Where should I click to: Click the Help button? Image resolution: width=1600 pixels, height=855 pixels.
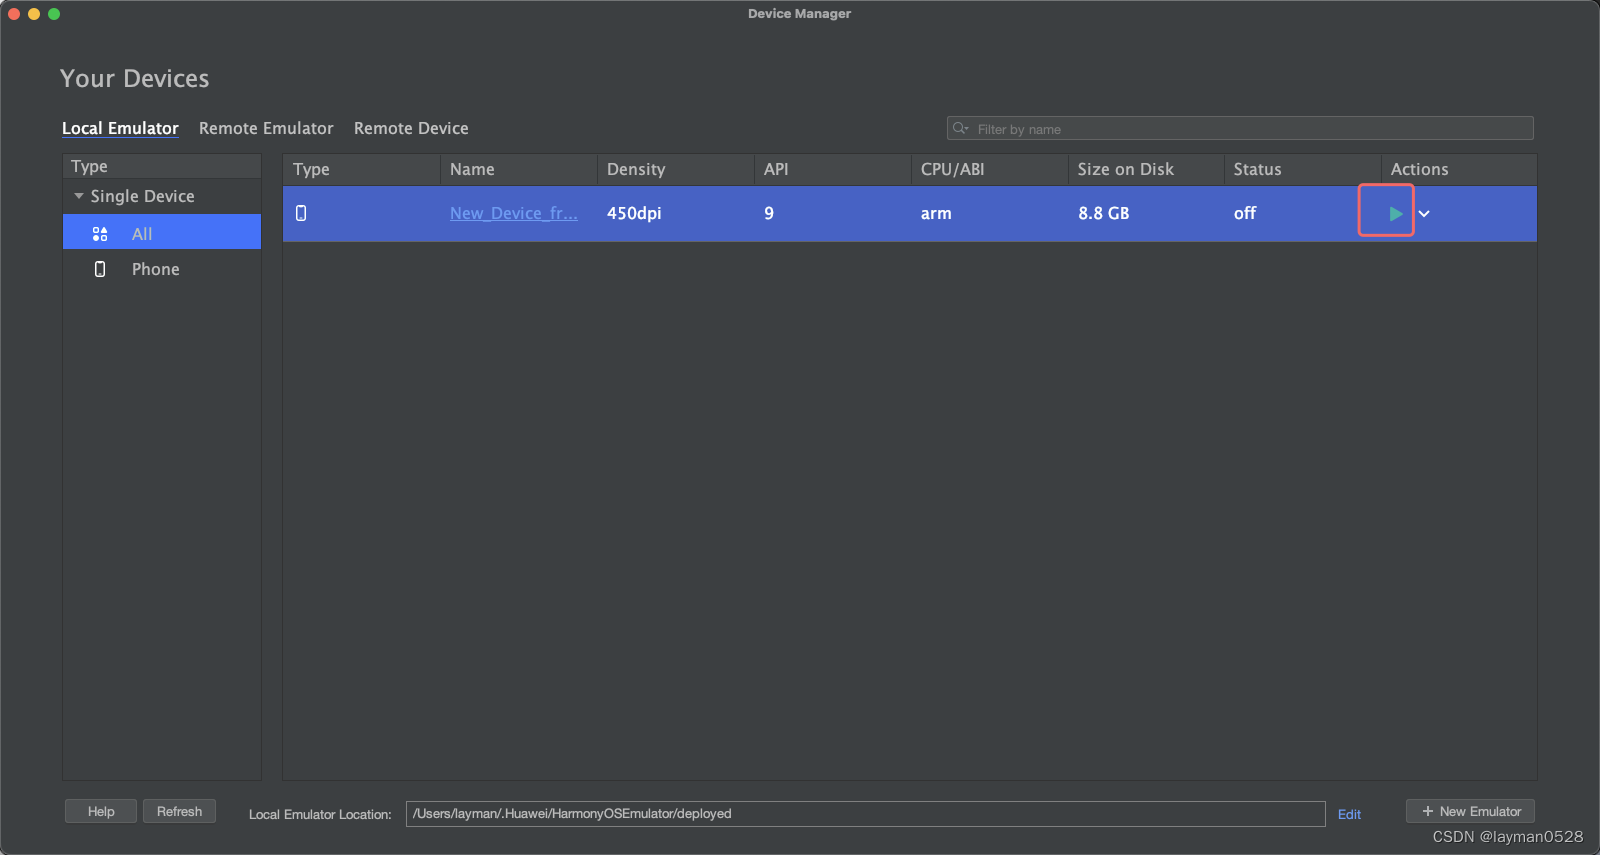coord(101,811)
